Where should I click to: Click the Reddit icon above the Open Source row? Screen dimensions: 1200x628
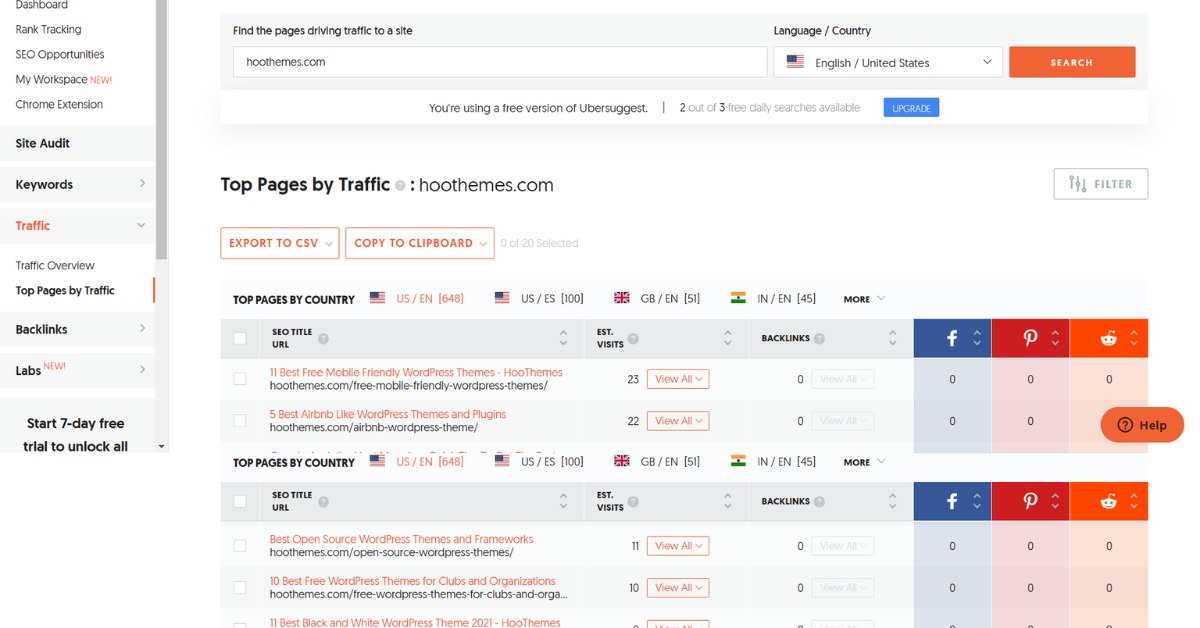coord(1108,501)
